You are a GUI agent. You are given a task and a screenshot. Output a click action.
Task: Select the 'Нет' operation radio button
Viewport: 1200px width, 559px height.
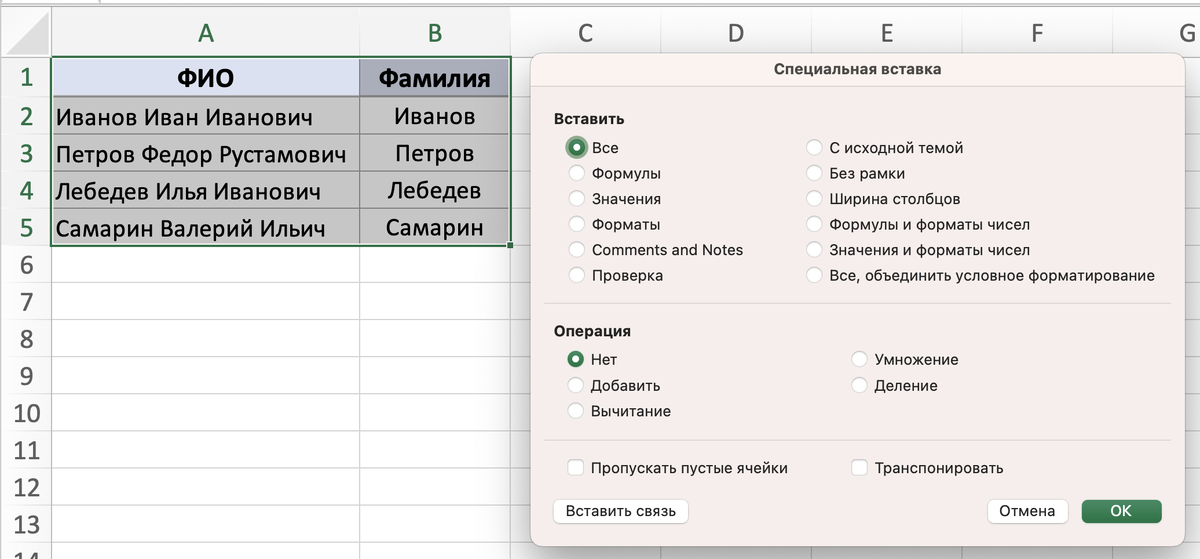[x=576, y=359]
